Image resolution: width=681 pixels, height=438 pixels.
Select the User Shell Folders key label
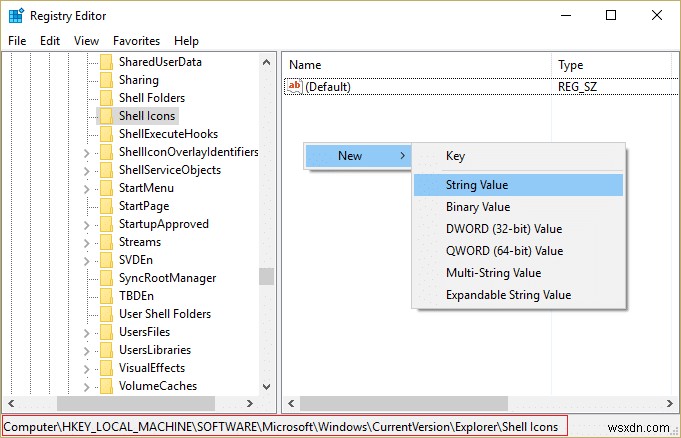click(165, 314)
